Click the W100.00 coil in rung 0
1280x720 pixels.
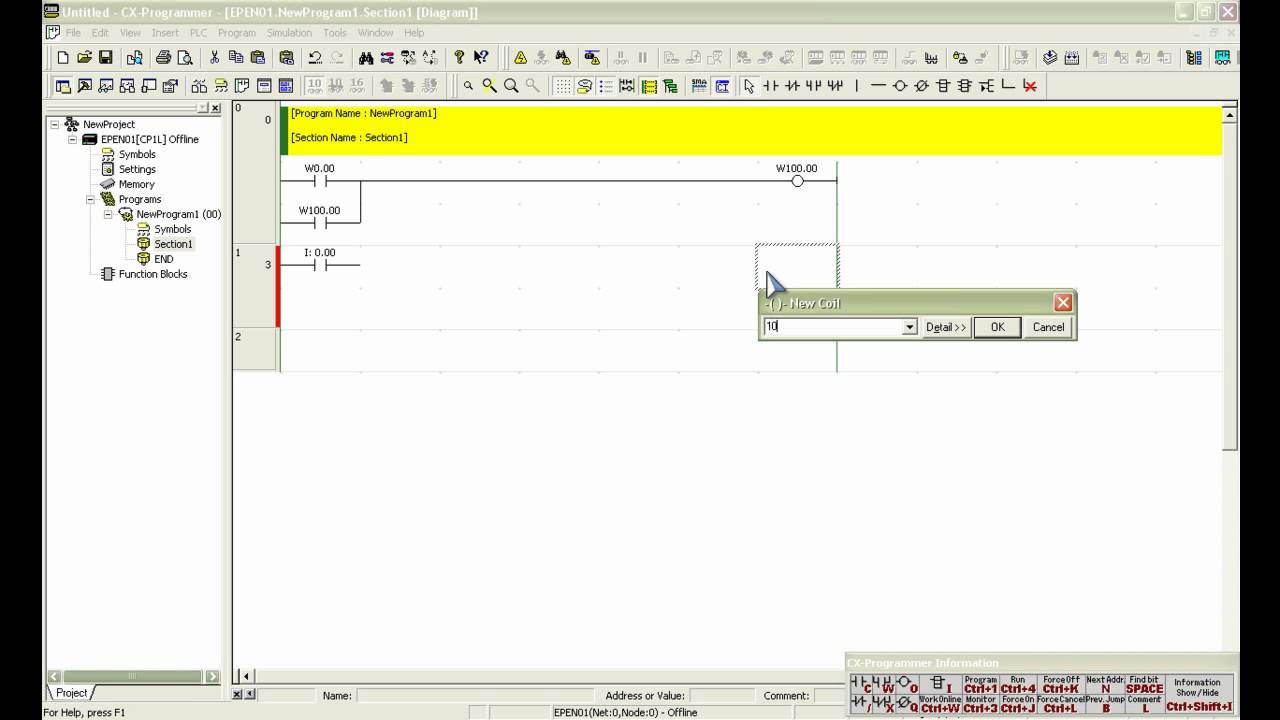[797, 181]
